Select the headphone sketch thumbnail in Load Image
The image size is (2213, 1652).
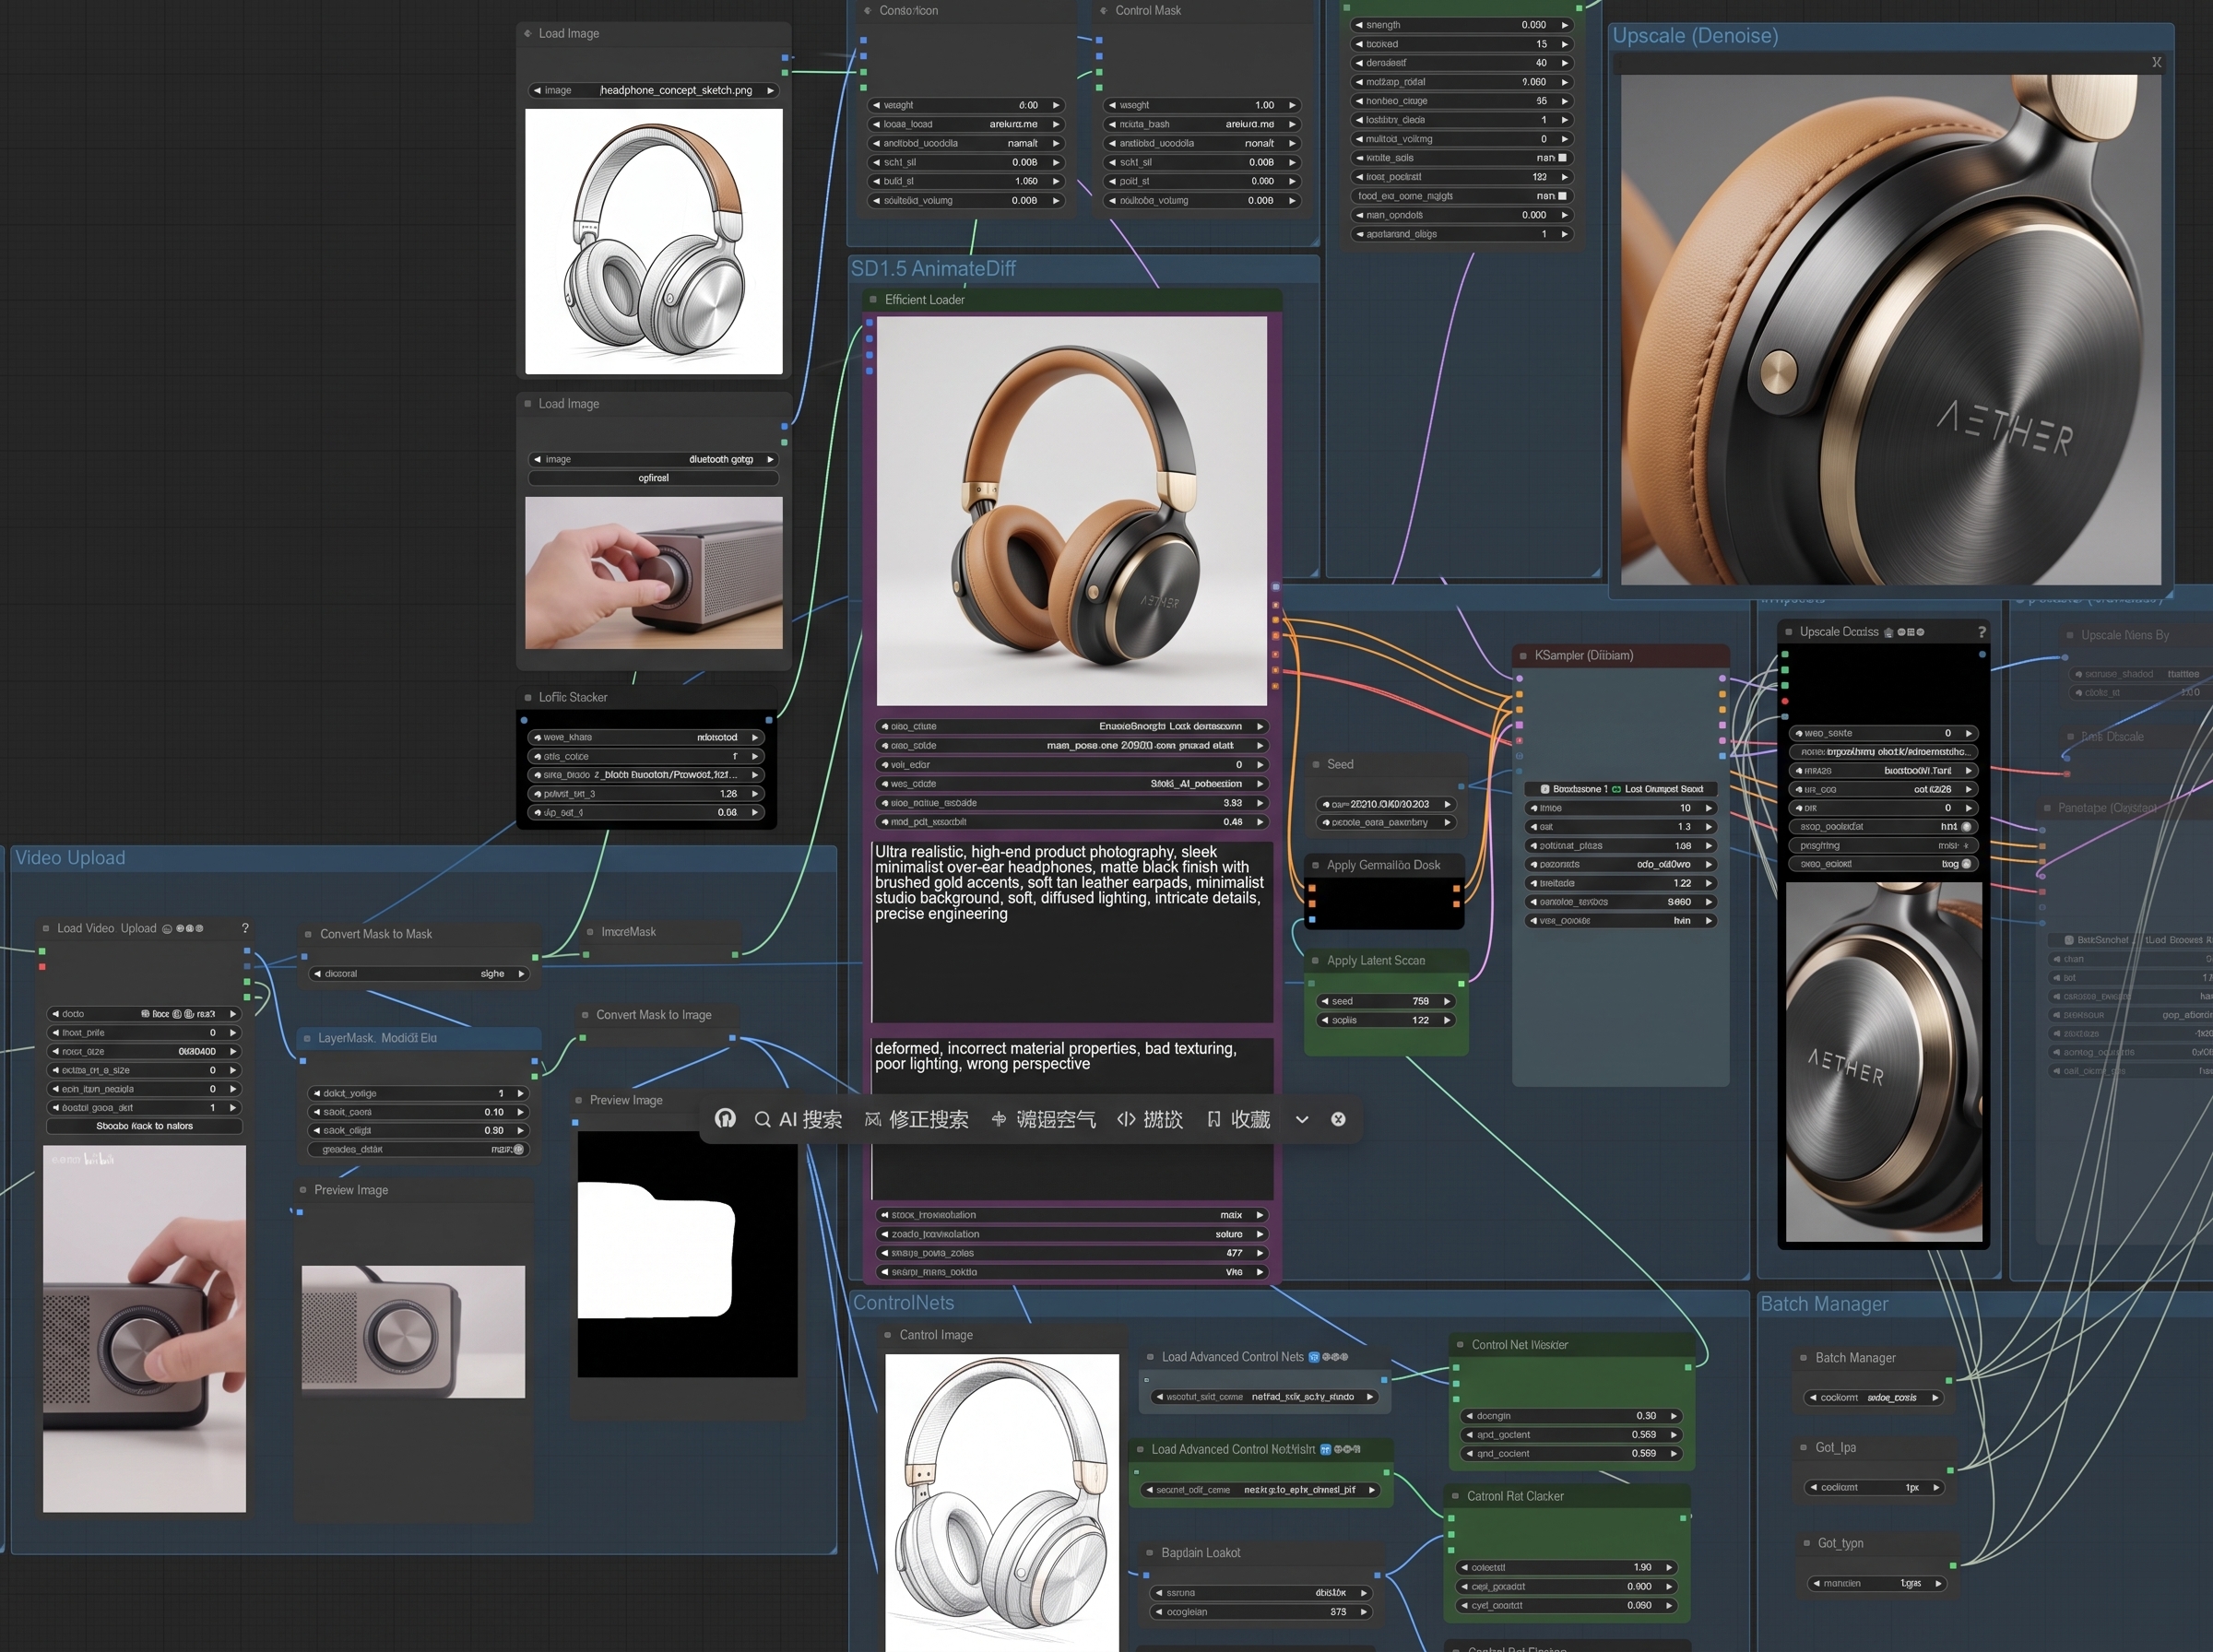654,242
